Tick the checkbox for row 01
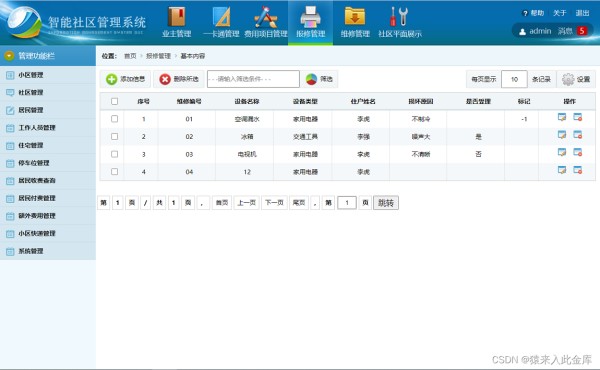Screen dimensions: 600x370 [x=114, y=119]
